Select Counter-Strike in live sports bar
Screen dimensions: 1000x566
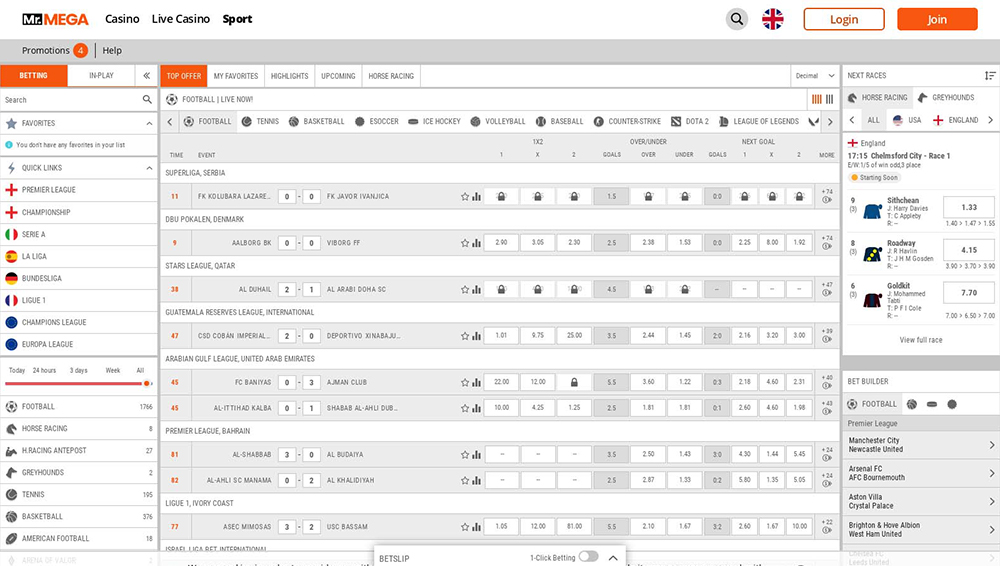click(627, 121)
